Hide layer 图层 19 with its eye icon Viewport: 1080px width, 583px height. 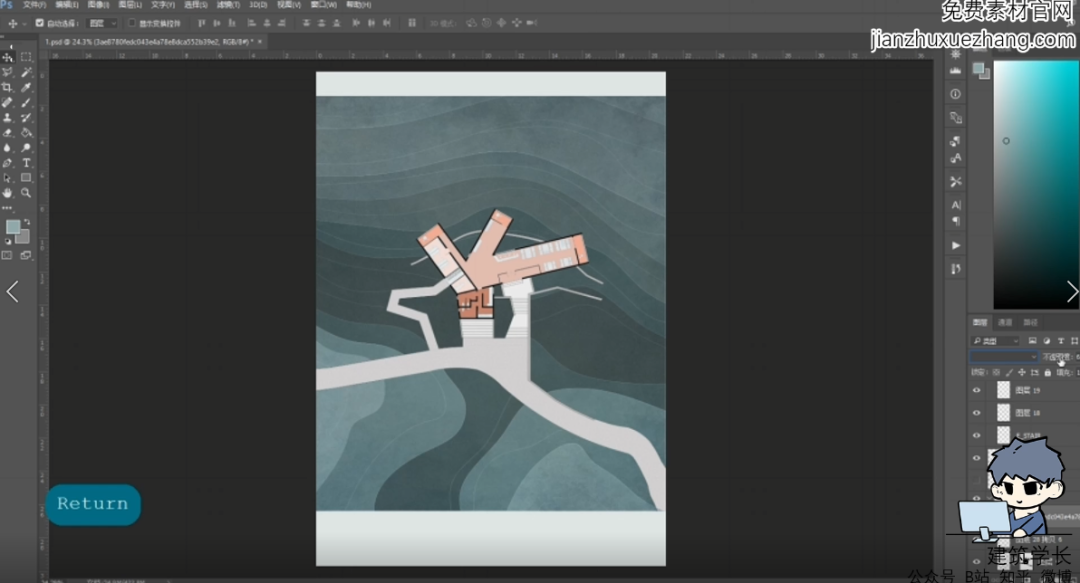pyautogui.click(x=976, y=390)
